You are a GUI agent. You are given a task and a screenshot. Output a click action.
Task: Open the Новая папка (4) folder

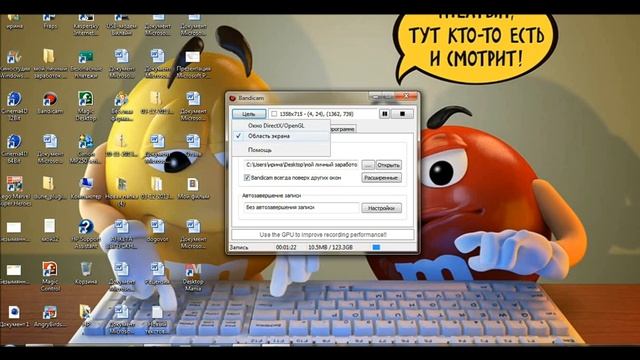click(x=122, y=191)
